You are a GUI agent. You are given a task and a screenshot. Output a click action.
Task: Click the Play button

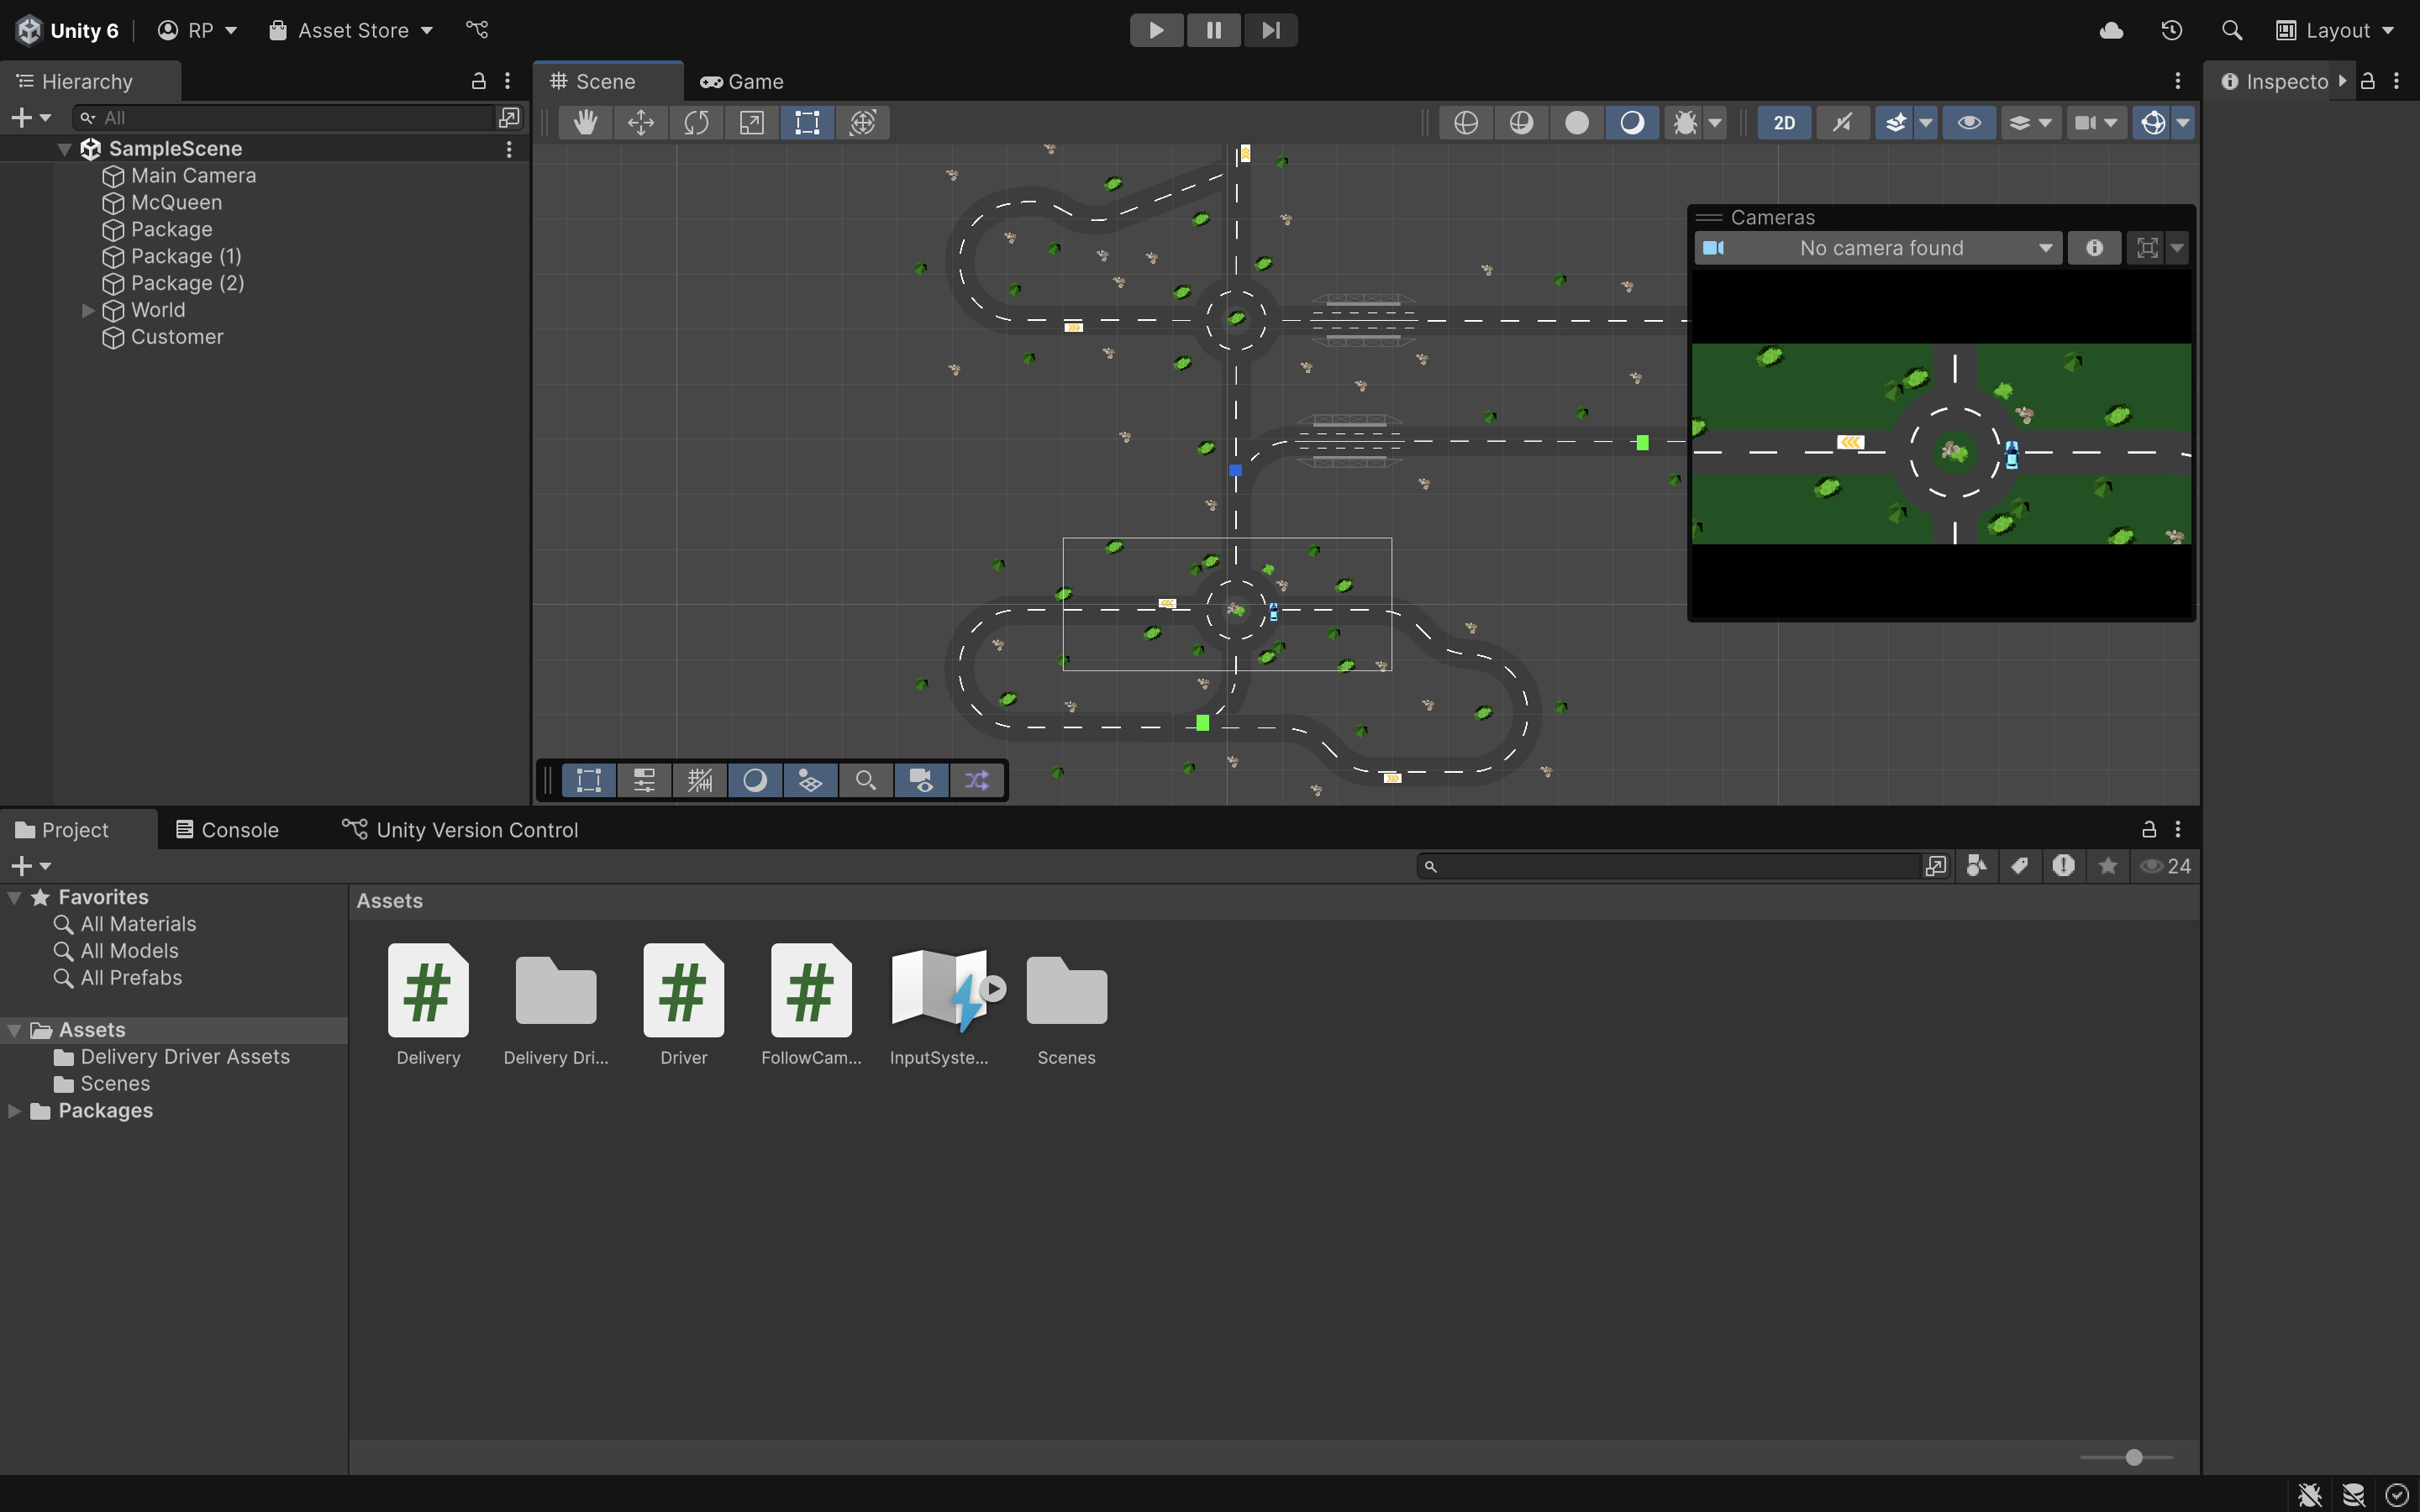[x=1156, y=30]
